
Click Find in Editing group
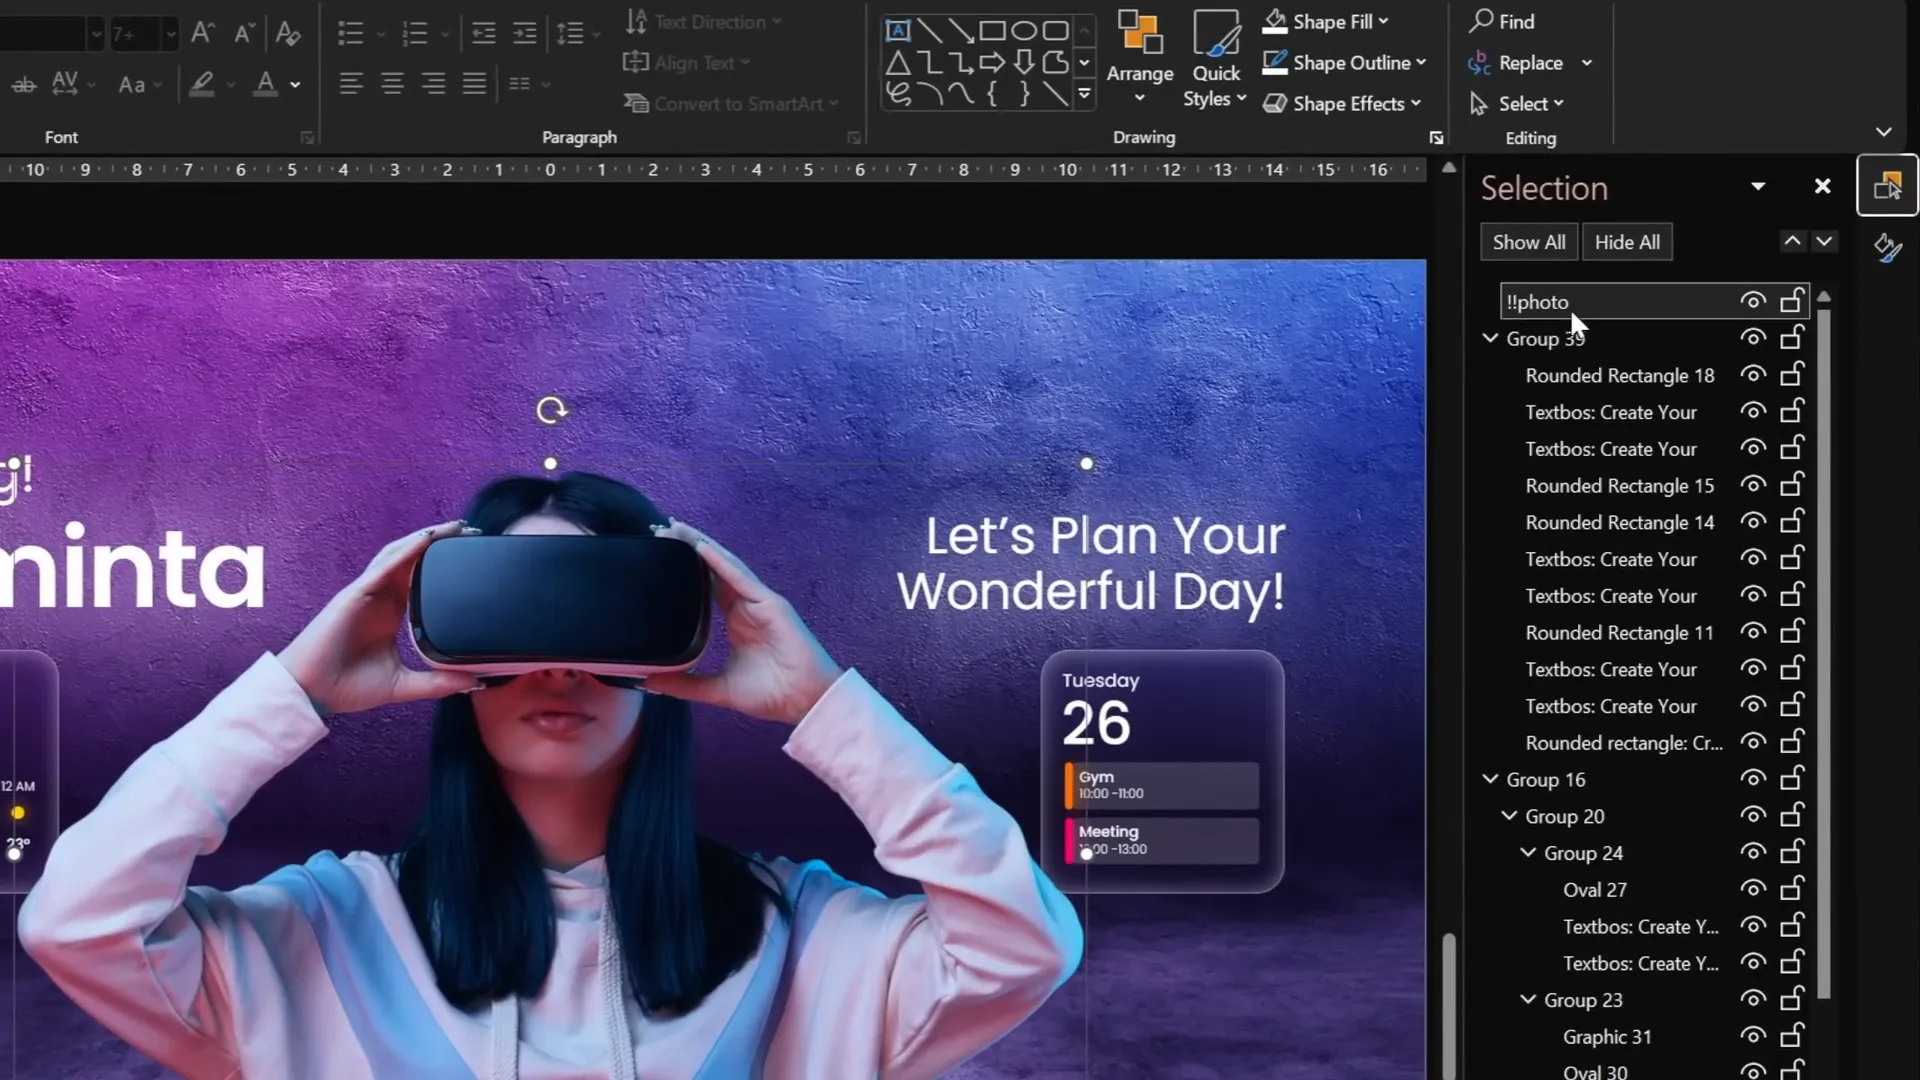[1502, 21]
